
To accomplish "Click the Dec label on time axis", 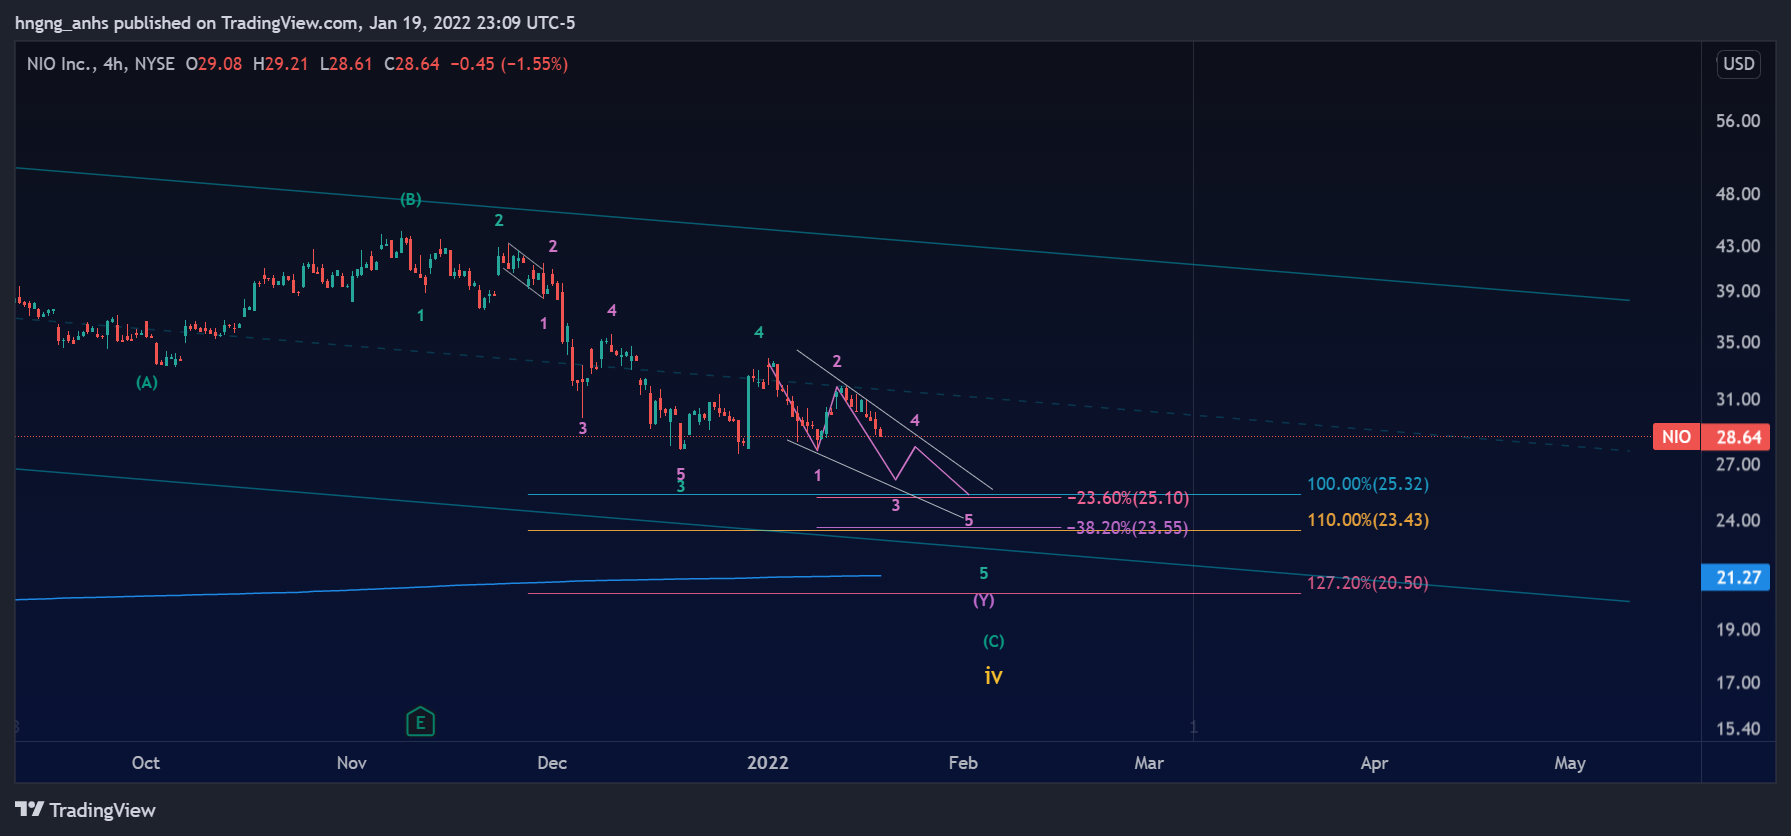I will pos(552,763).
